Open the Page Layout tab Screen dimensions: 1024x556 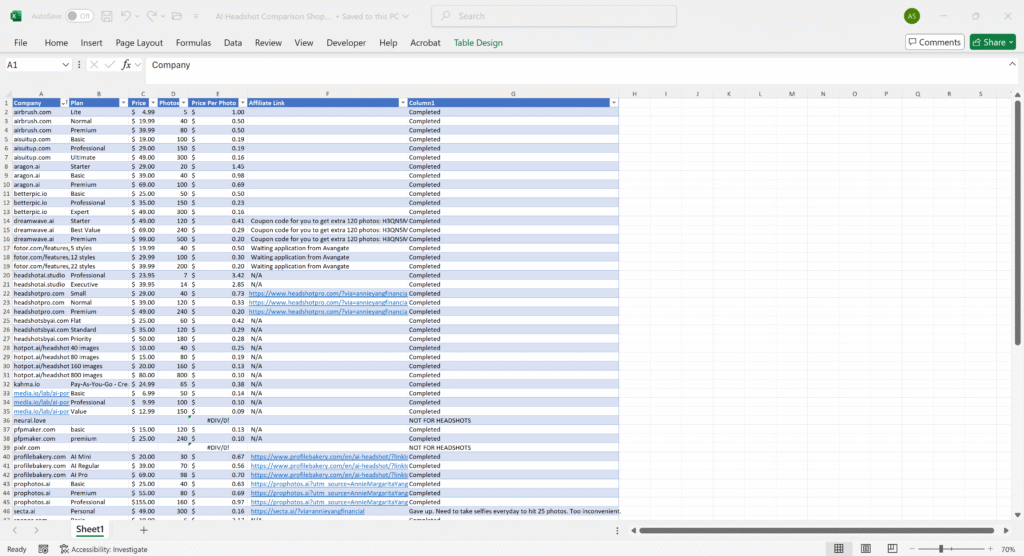tap(139, 42)
